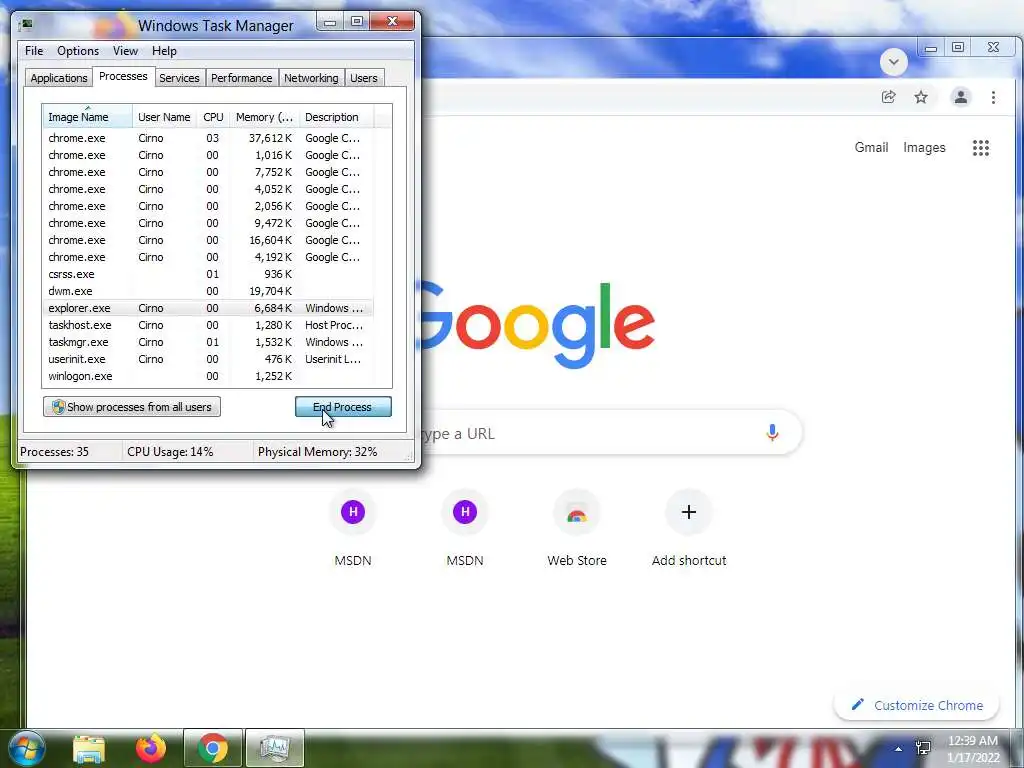Viewport: 1024px width, 768px height.
Task: Select the dwm.exe process
Action: tap(208, 291)
